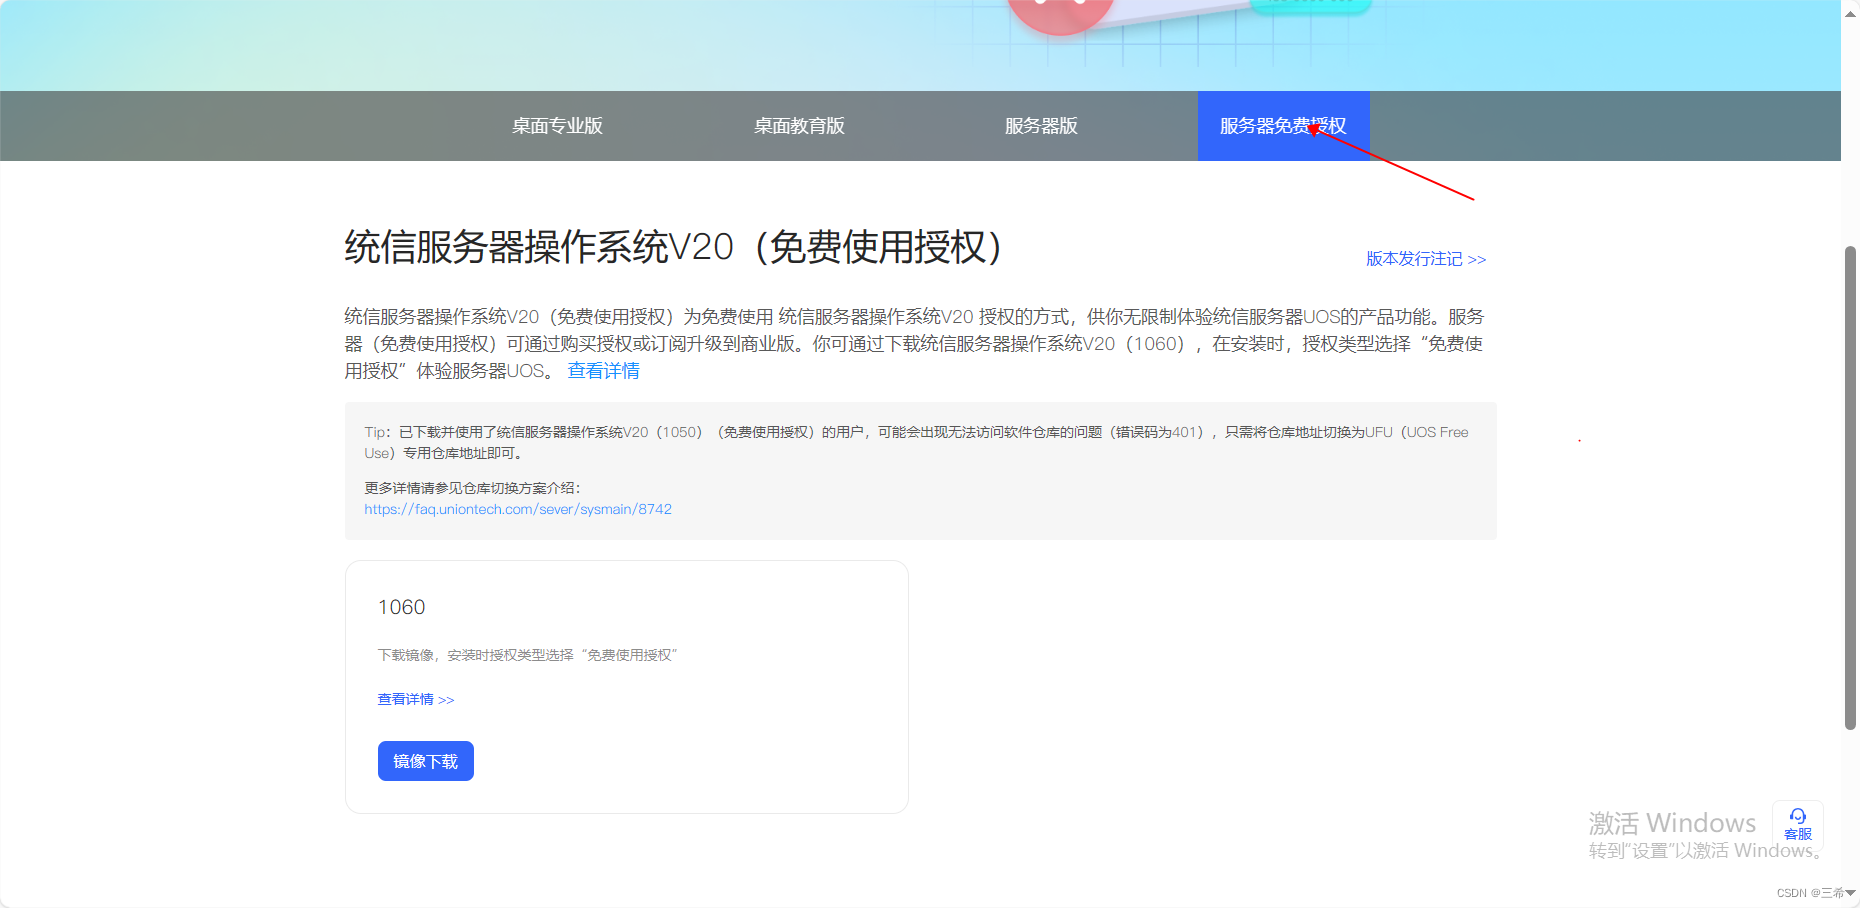Click the page title 统信服务器操作系统V20（免费使用授权）

click(x=673, y=247)
